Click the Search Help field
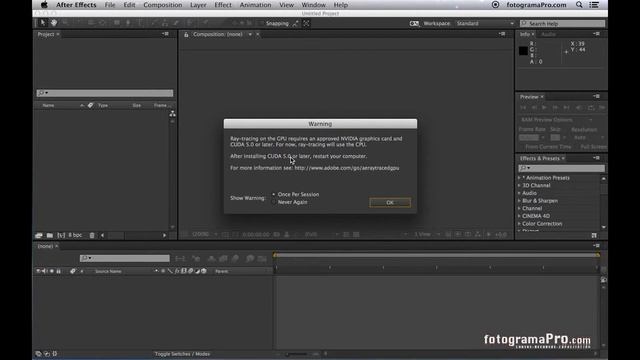This screenshot has height=360, width=640. click(x=562, y=24)
